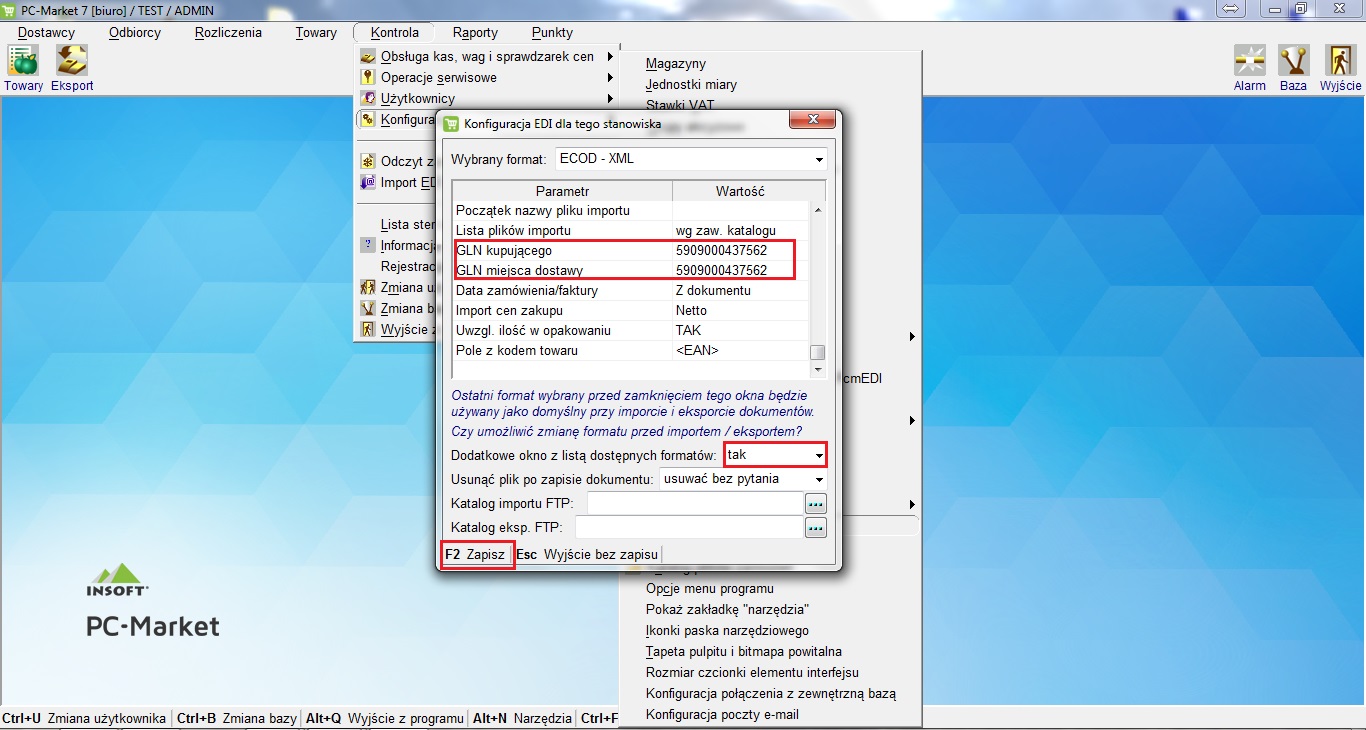Click the Parametr column header
The width and height of the screenshot is (1366, 730).
click(x=562, y=191)
